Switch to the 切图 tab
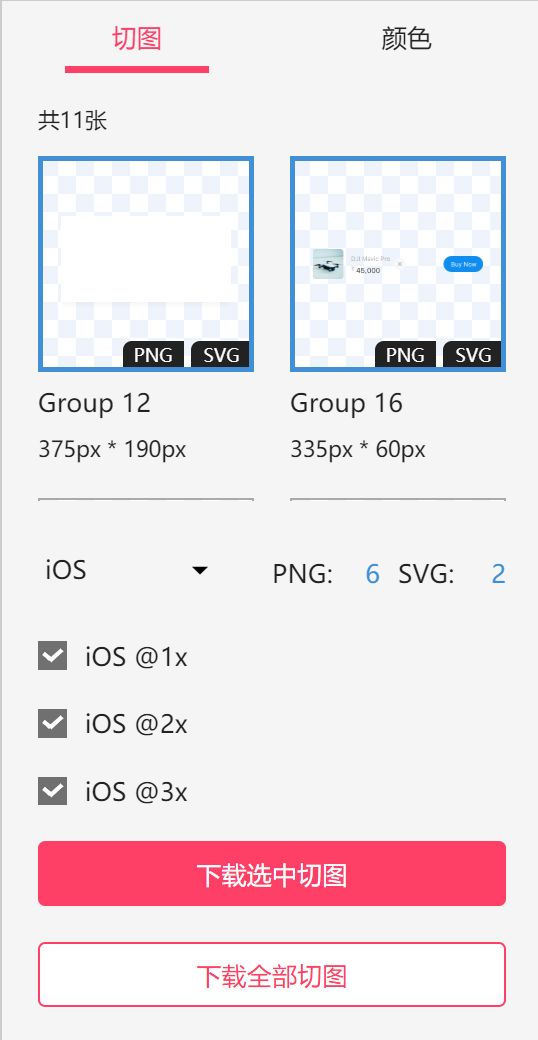538x1040 pixels. (137, 38)
